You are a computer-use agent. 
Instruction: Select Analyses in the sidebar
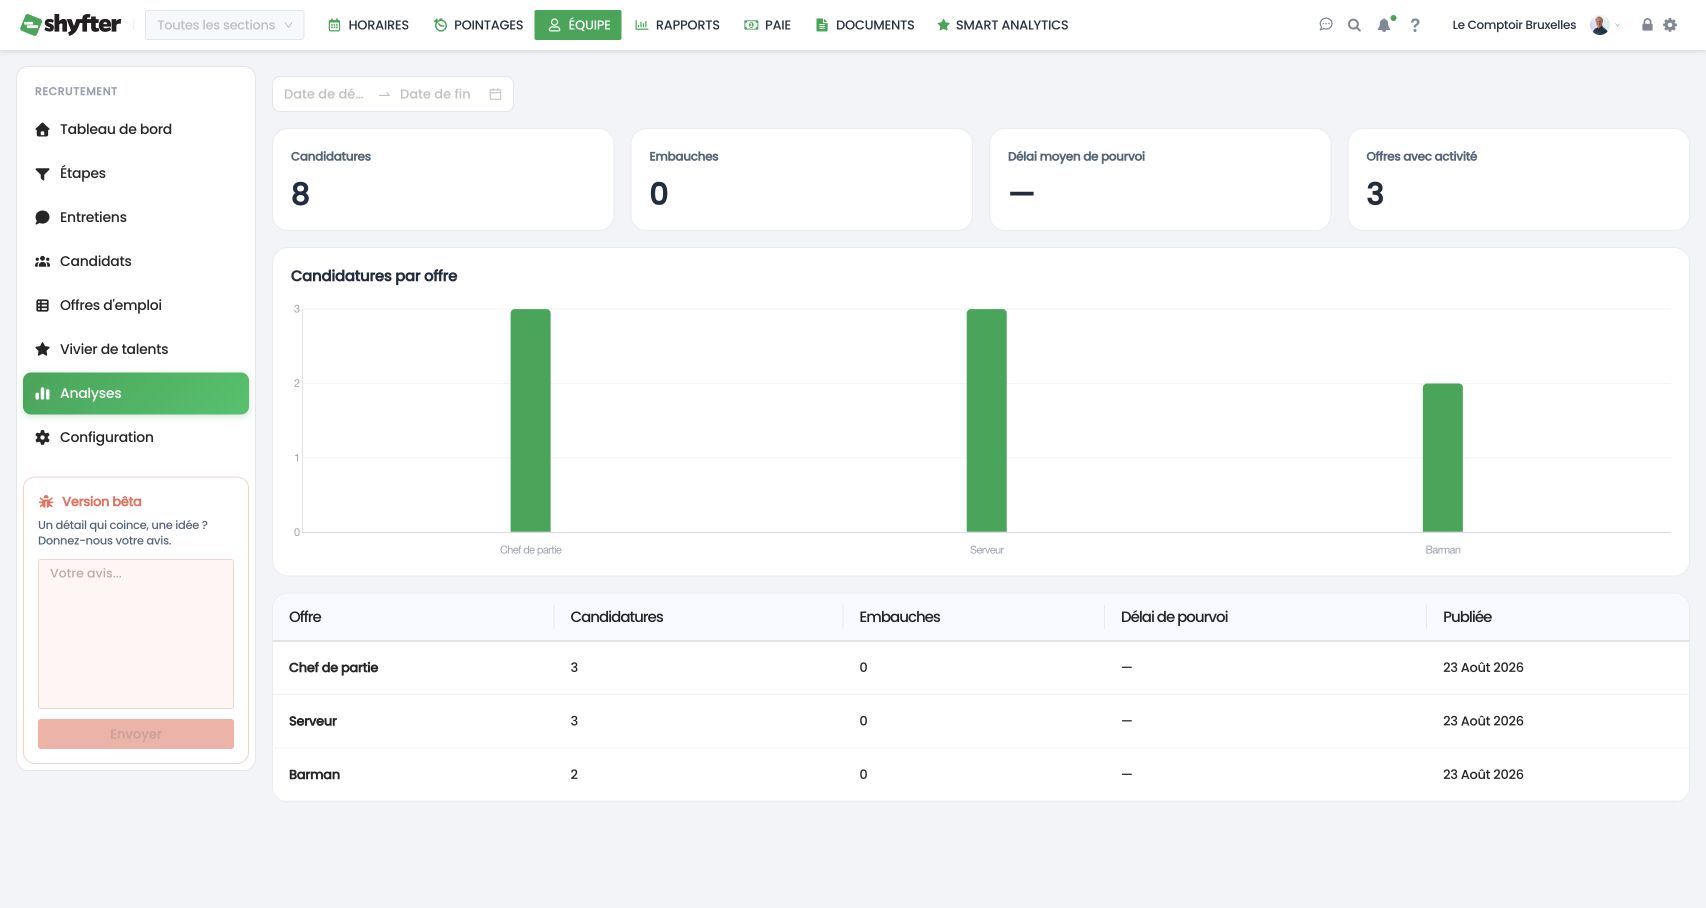pyautogui.click(x=136, y=393)
